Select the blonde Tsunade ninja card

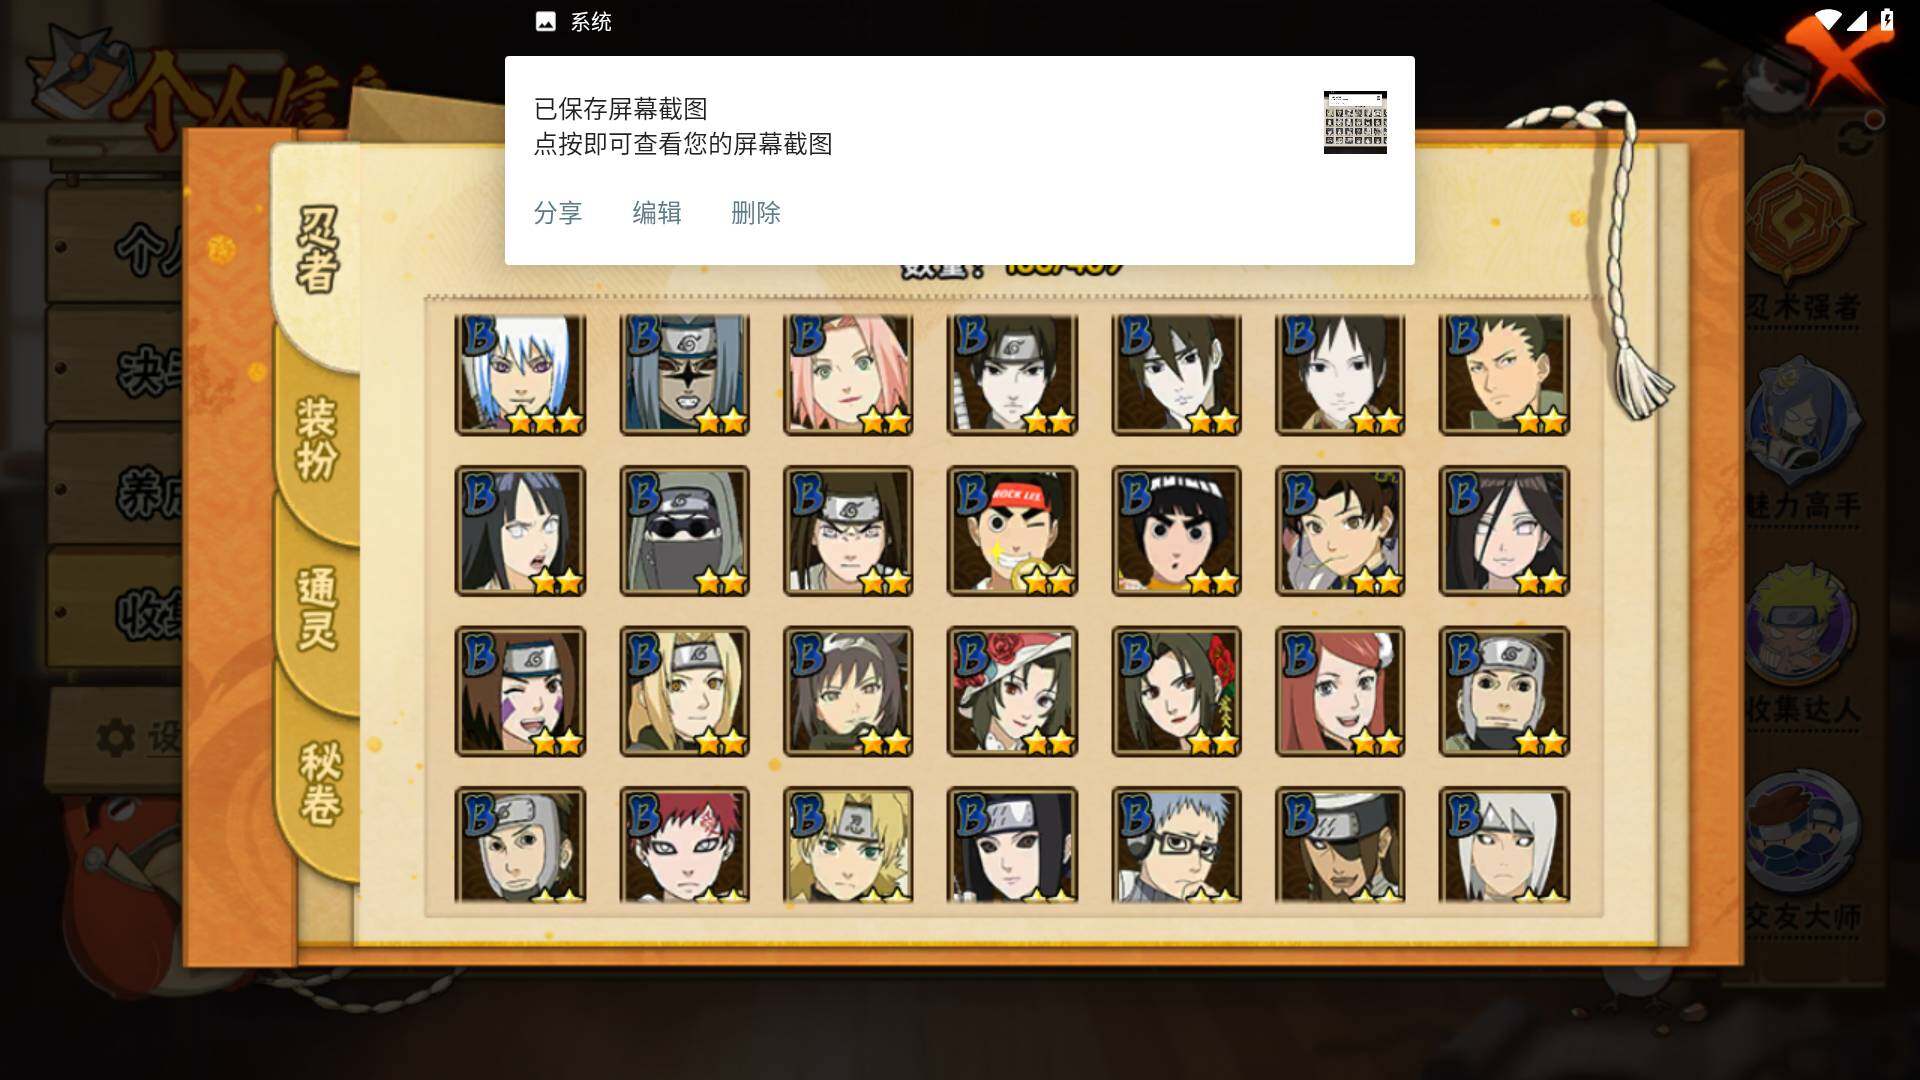pyautogui.click(x=684, y=691)
